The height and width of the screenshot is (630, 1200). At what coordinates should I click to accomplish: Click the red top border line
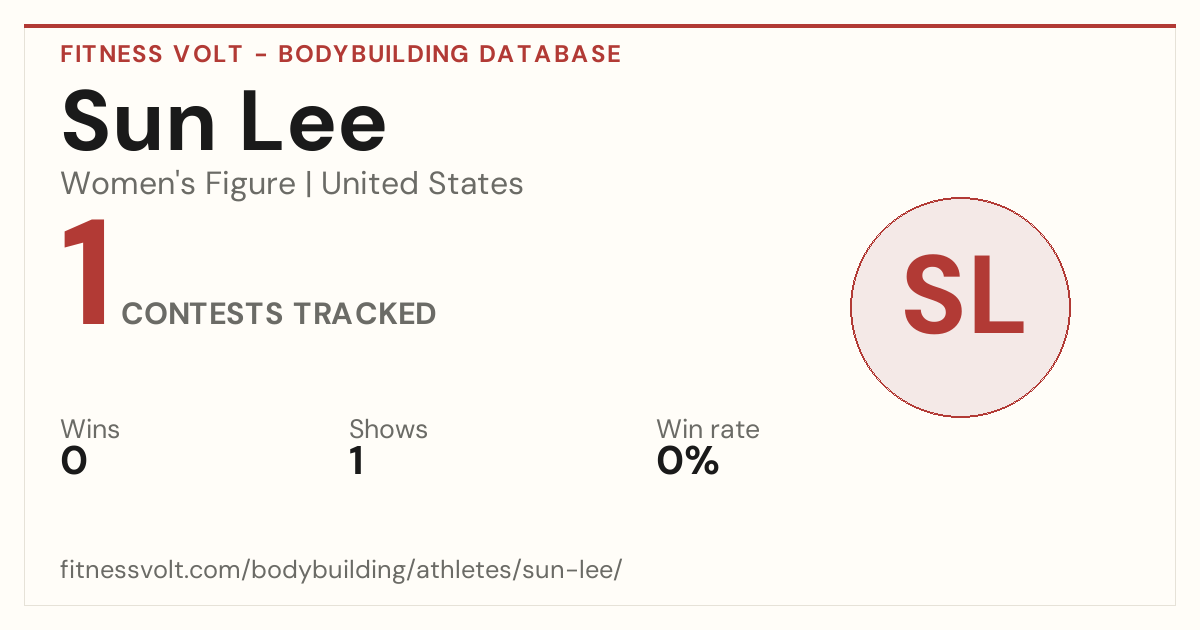point(600,26)
